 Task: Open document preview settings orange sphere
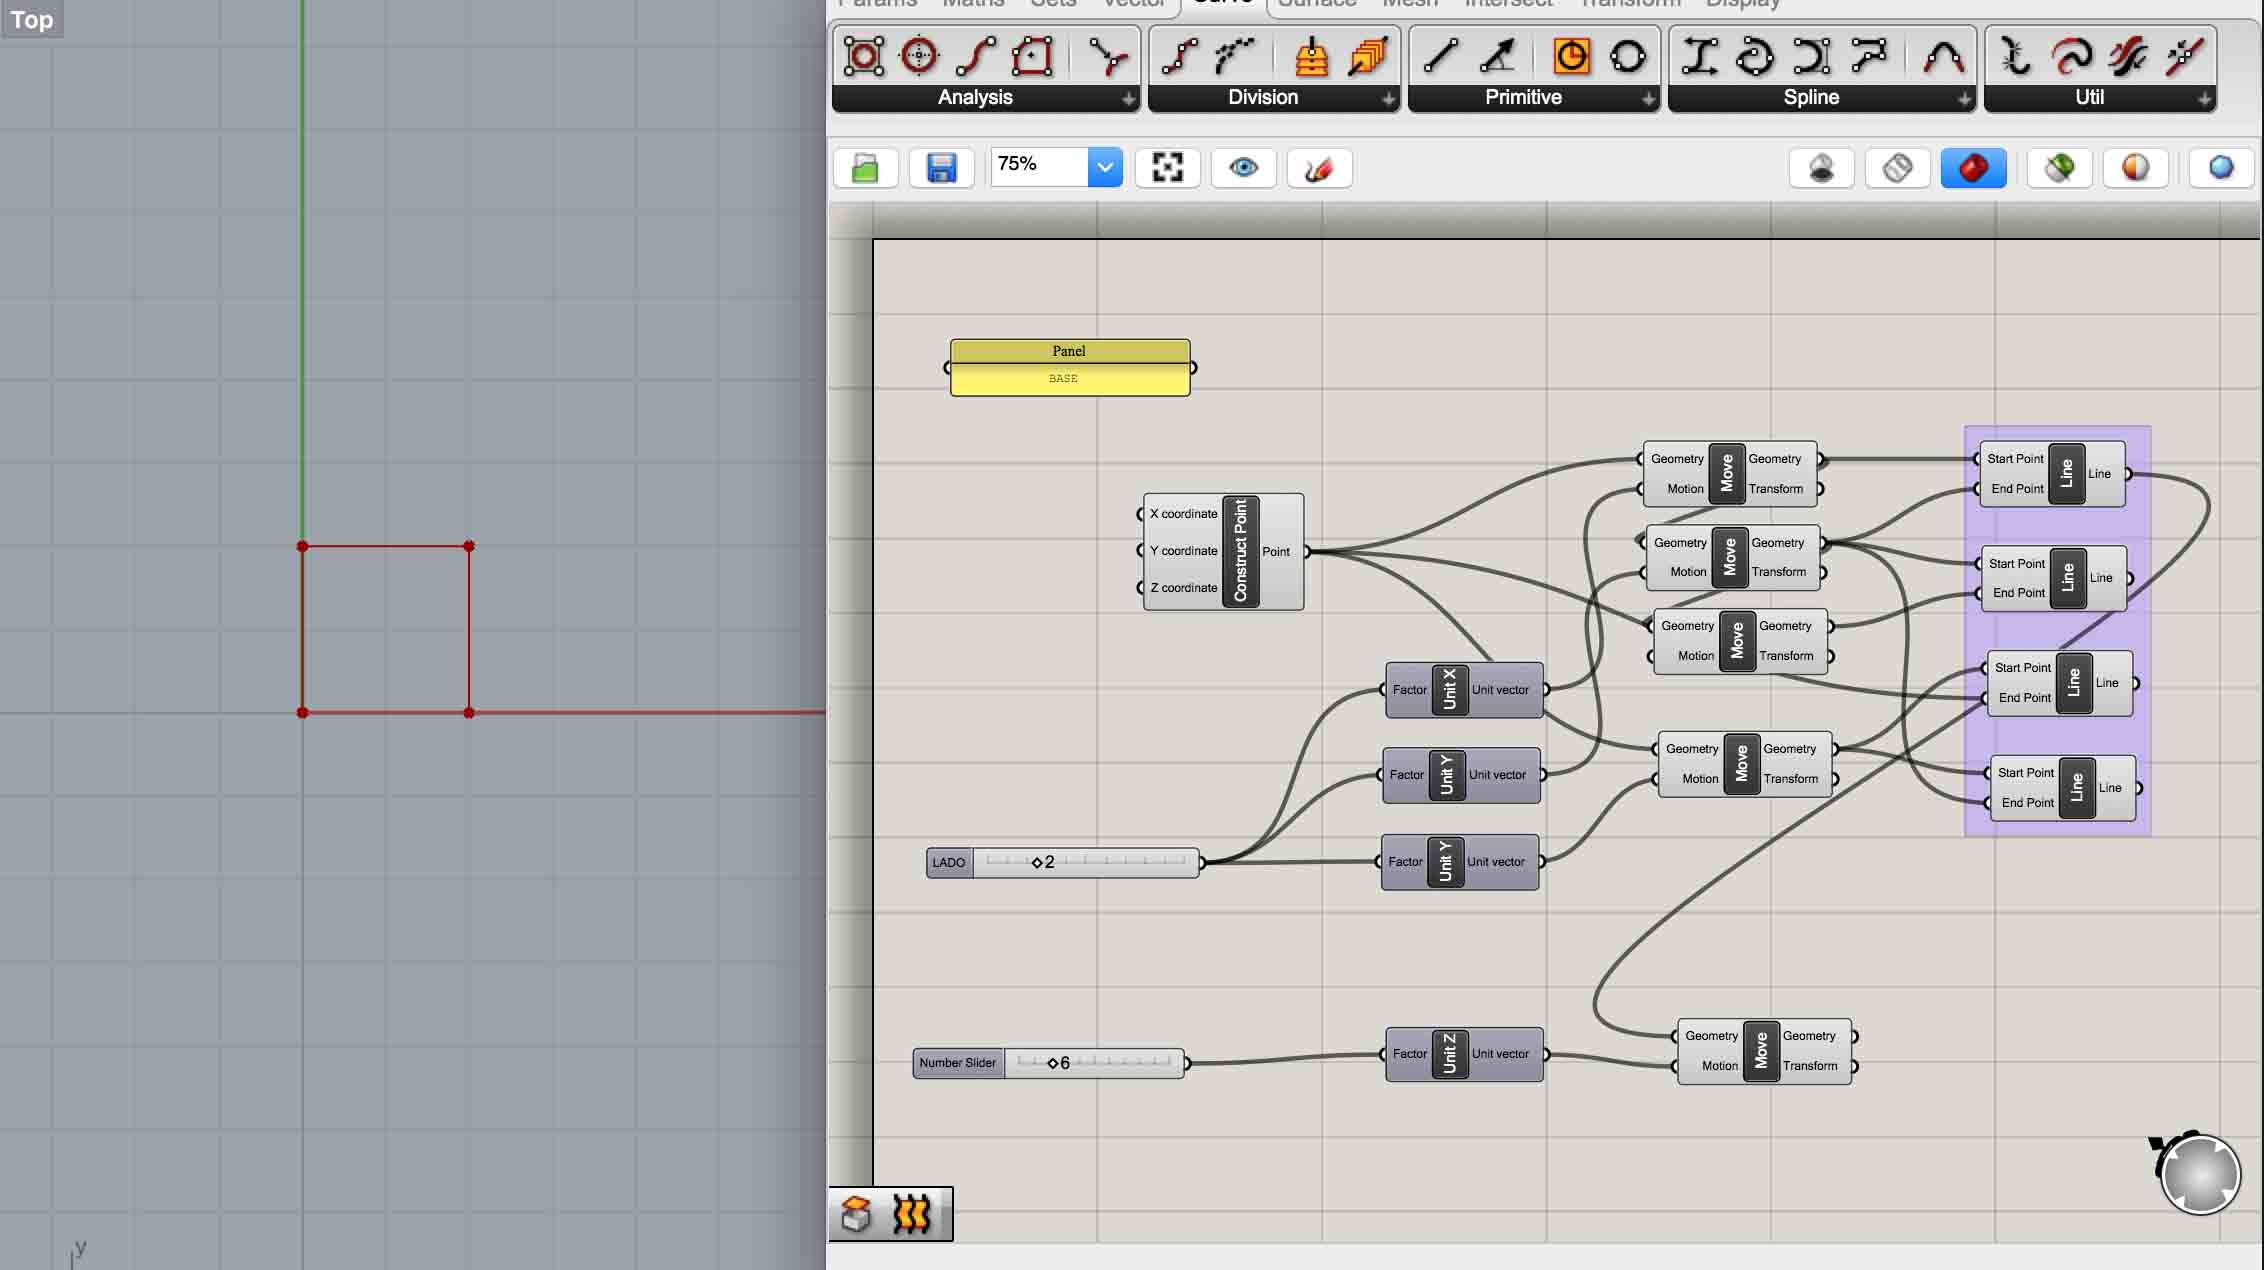coord(2135,168)
